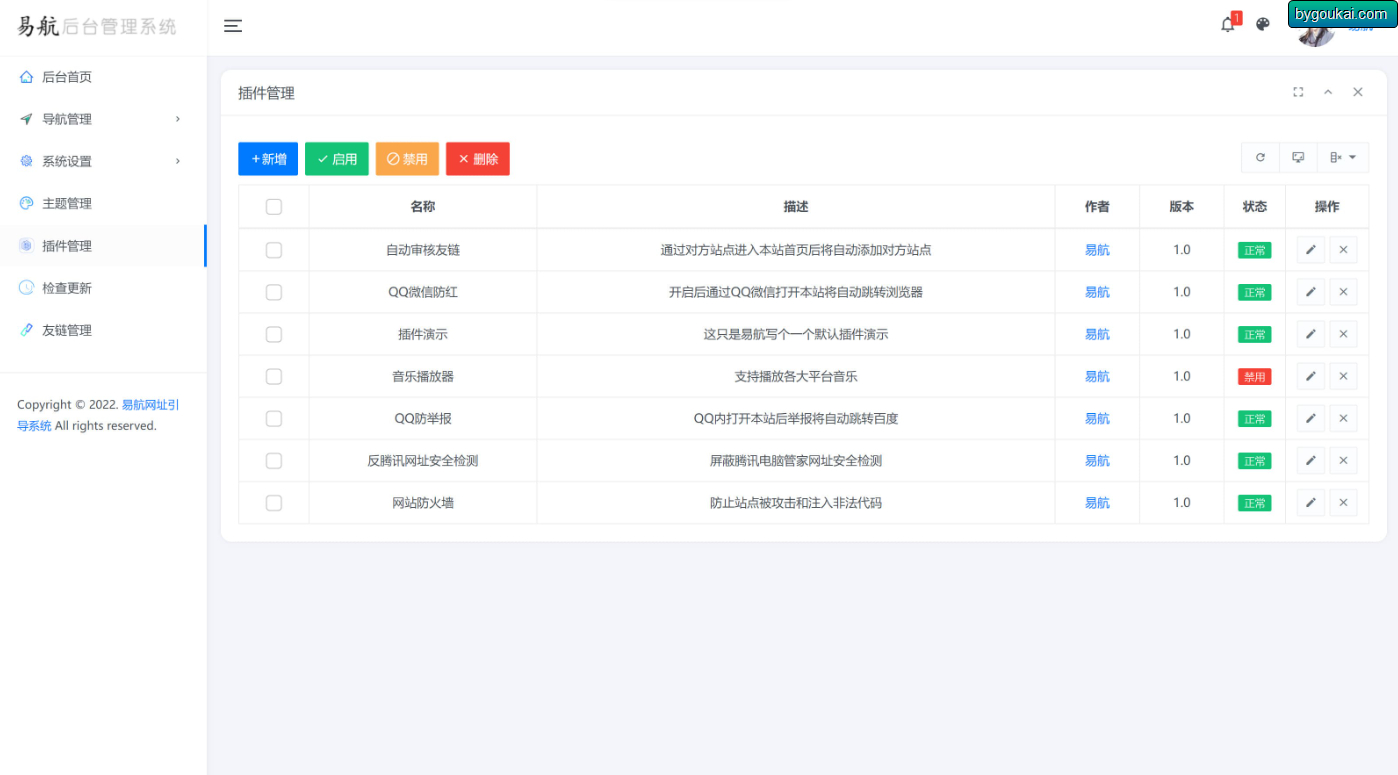Check the 自动审核友链 row checkbox
This screenshot has width=1398, height=775.
pyautogui.click(x=274, y=250)
